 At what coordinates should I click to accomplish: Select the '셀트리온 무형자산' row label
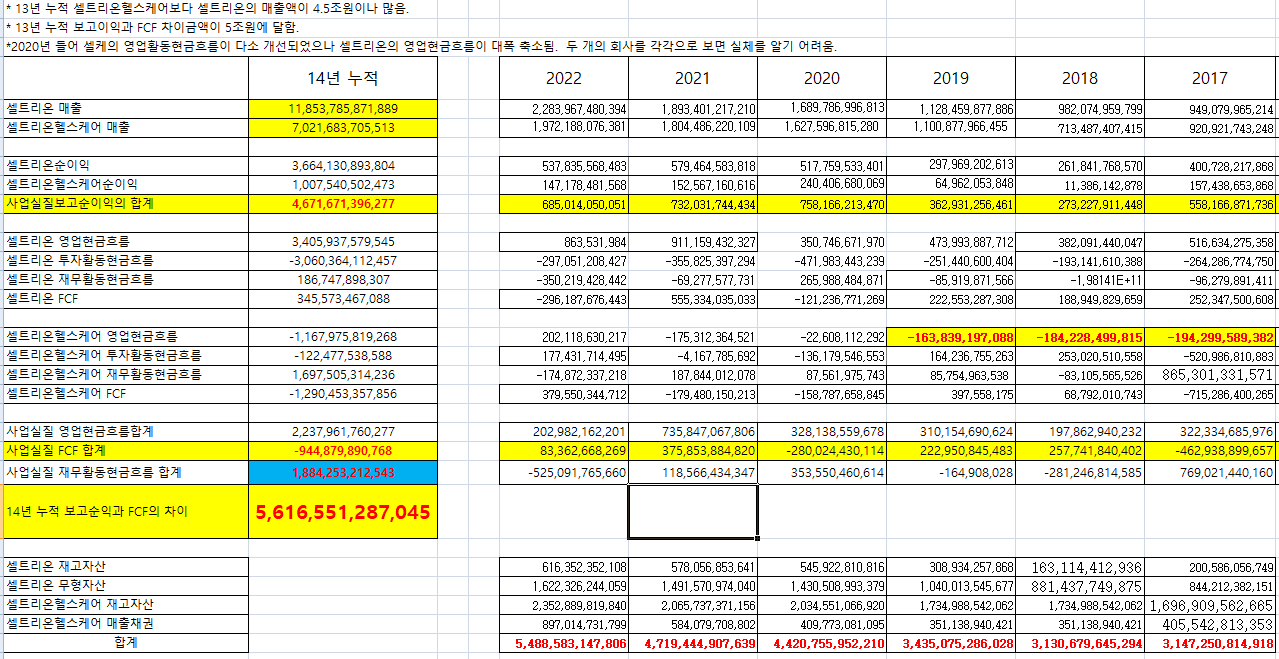tap(126, 585)
